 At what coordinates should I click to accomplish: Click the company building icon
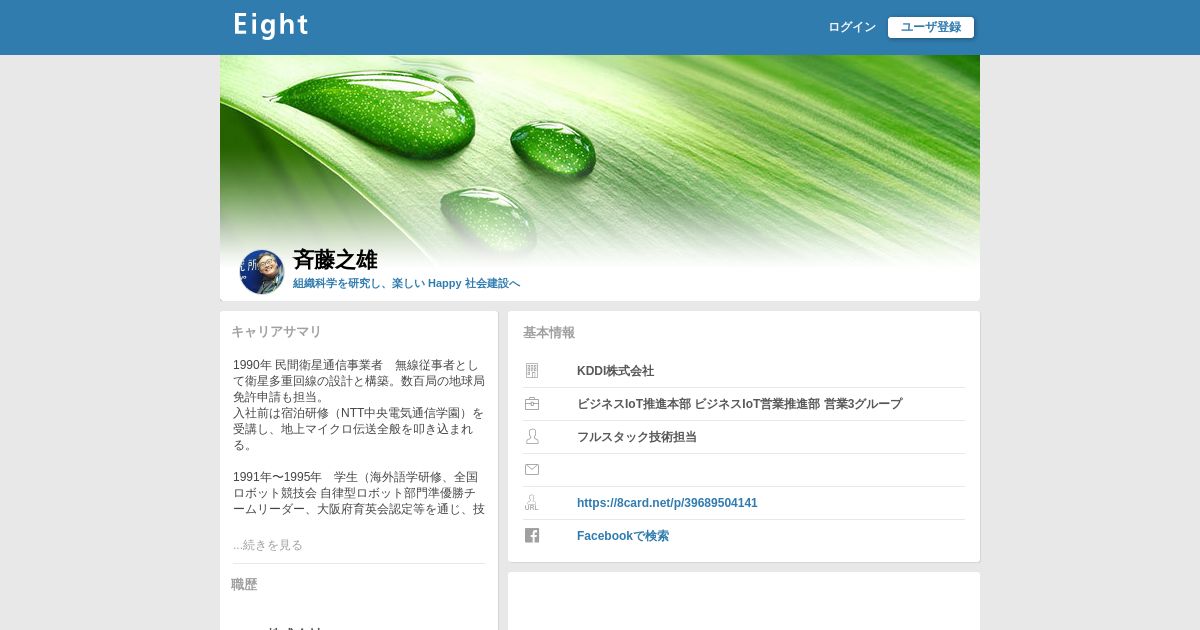point(532,371)
